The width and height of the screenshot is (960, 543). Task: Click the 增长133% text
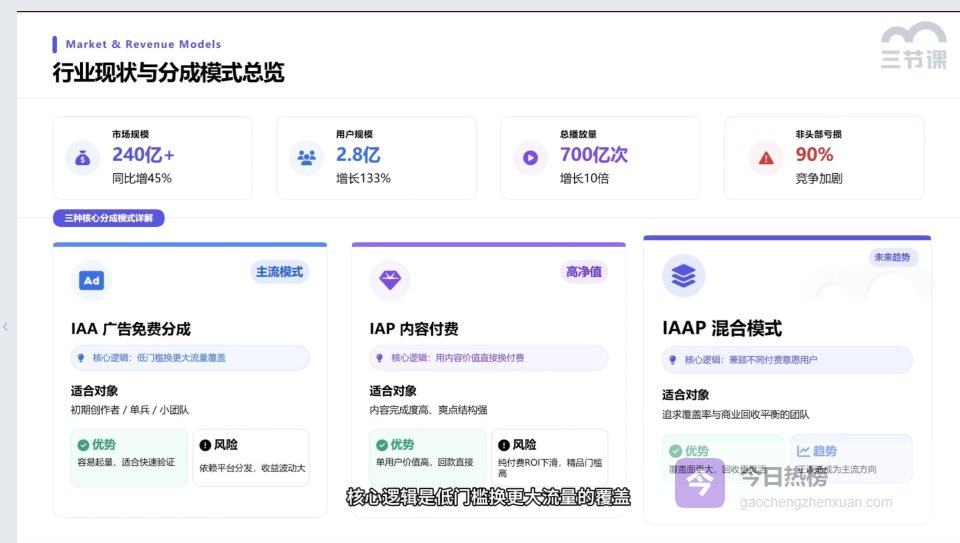click(363, 179)
